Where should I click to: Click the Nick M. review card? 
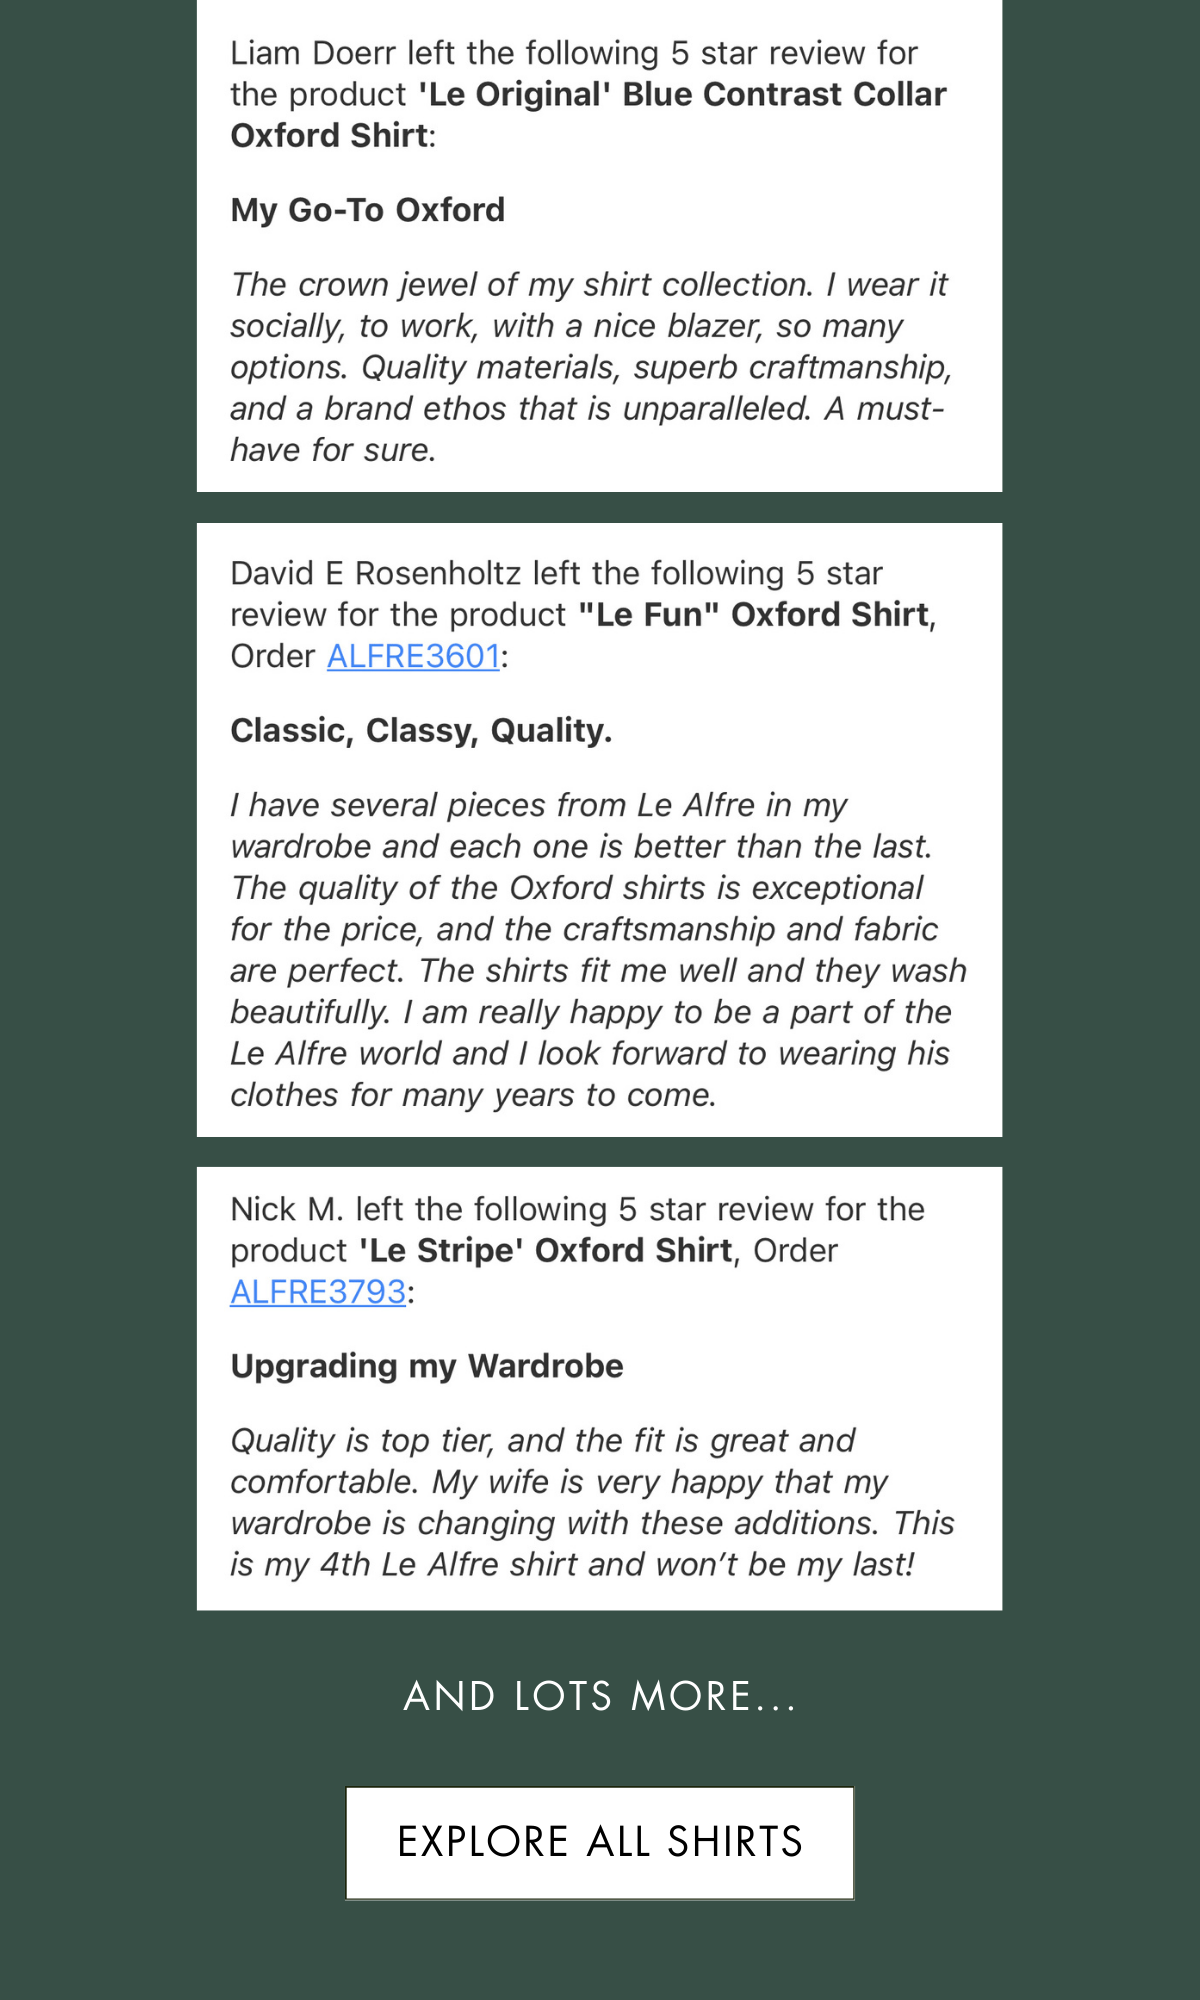(x=600, y=1389)
